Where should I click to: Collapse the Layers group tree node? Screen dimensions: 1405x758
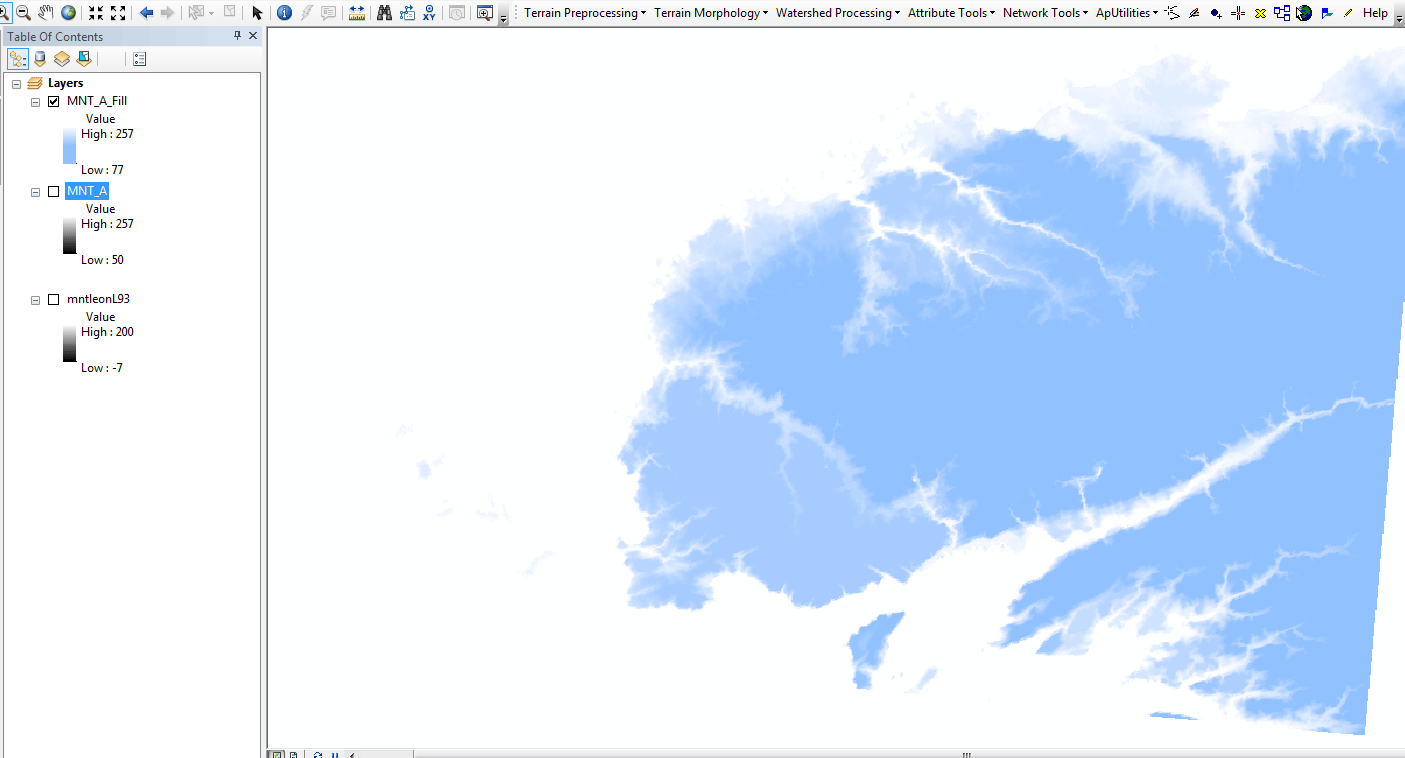point(17,84)
